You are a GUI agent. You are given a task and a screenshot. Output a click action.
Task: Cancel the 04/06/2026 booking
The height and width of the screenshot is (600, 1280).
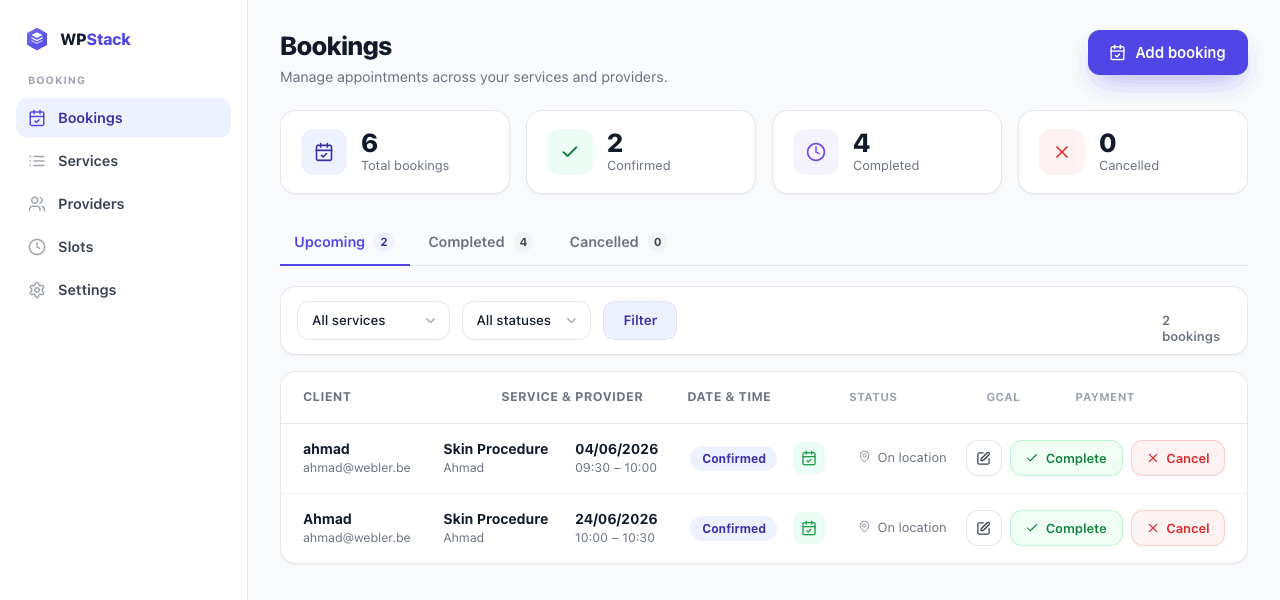coord(1178,458)
